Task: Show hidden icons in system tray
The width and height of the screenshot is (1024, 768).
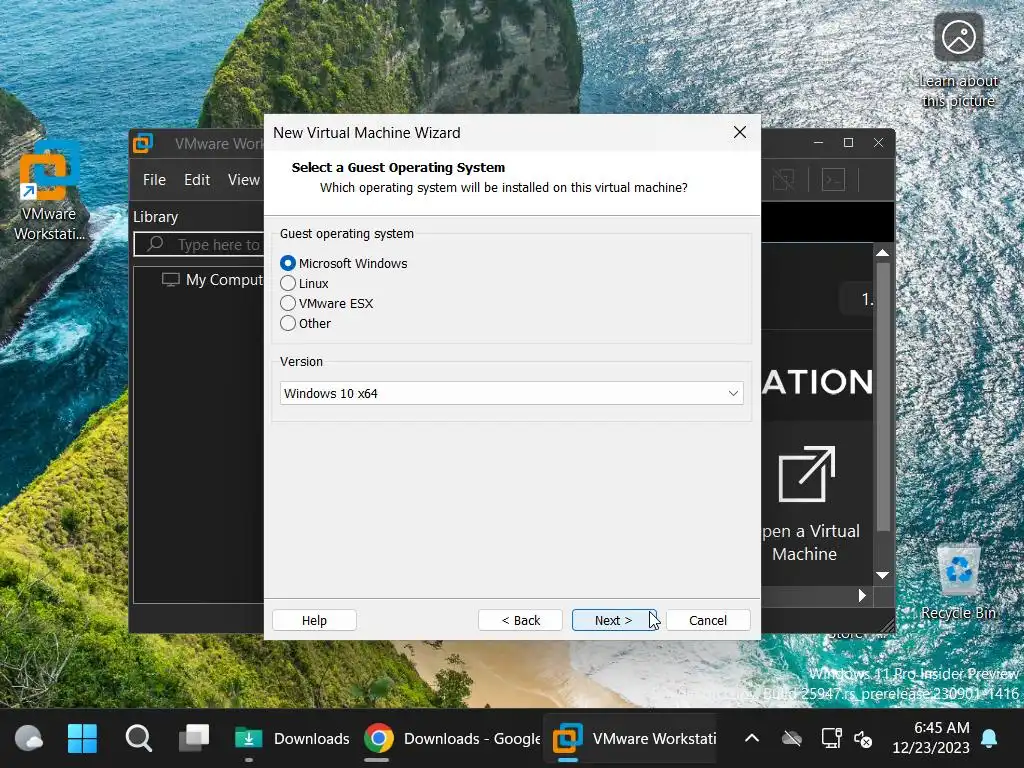Action: (x=752, y=739)
